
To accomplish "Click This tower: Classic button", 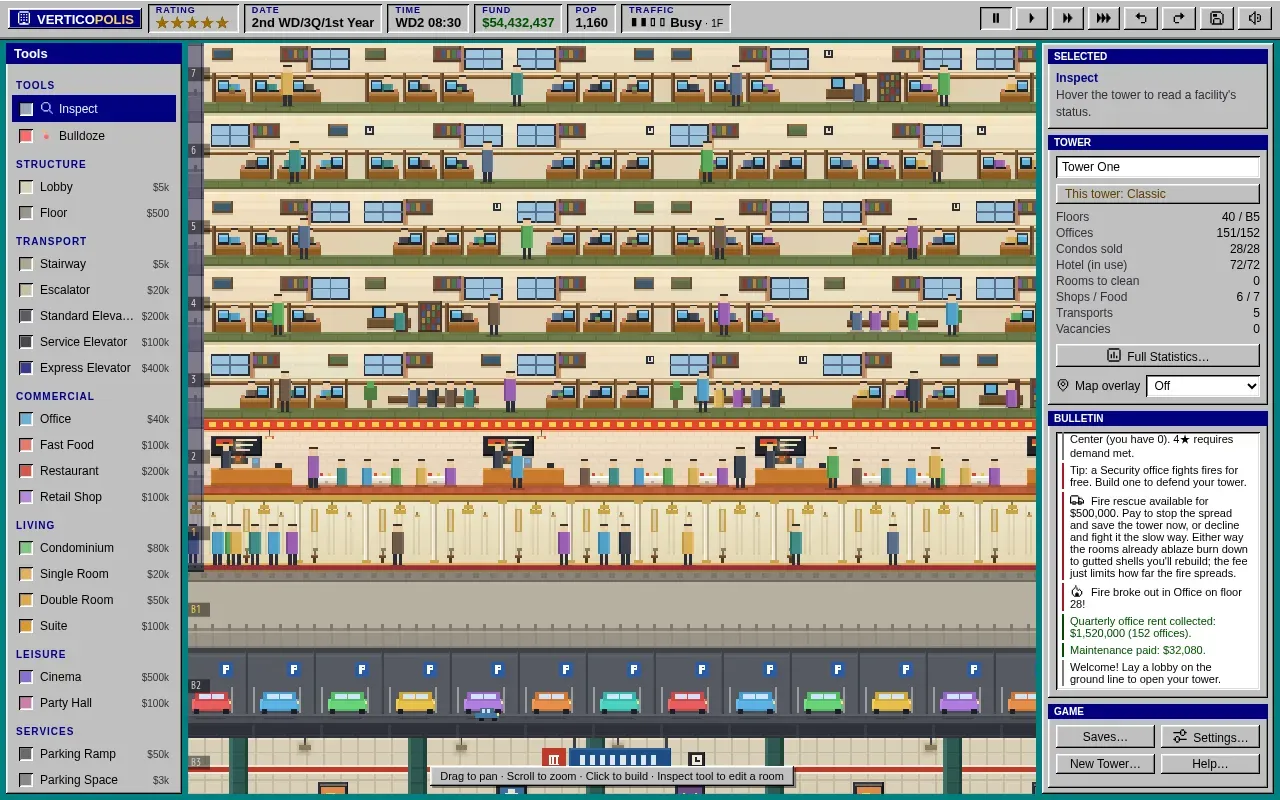I will pyautogui.click(x=1158, y=194).
